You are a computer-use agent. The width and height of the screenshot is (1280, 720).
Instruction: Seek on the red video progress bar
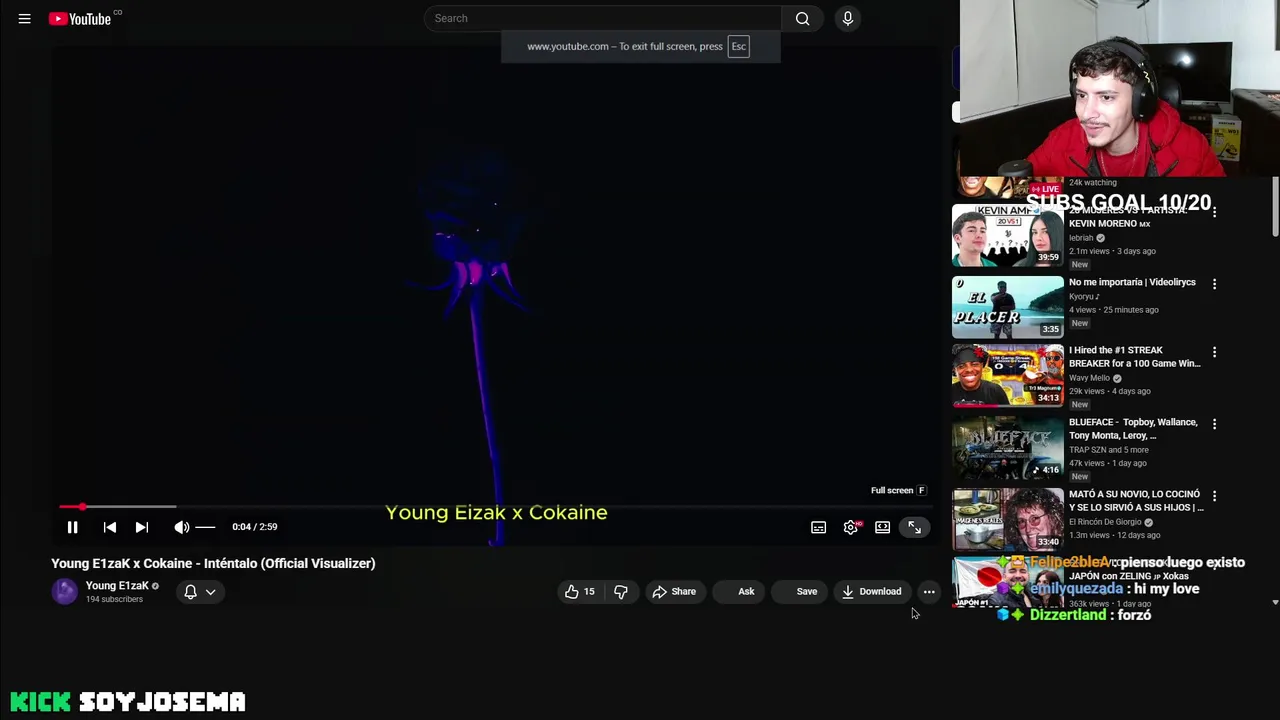pyautogui.click(x=494, y=507)
